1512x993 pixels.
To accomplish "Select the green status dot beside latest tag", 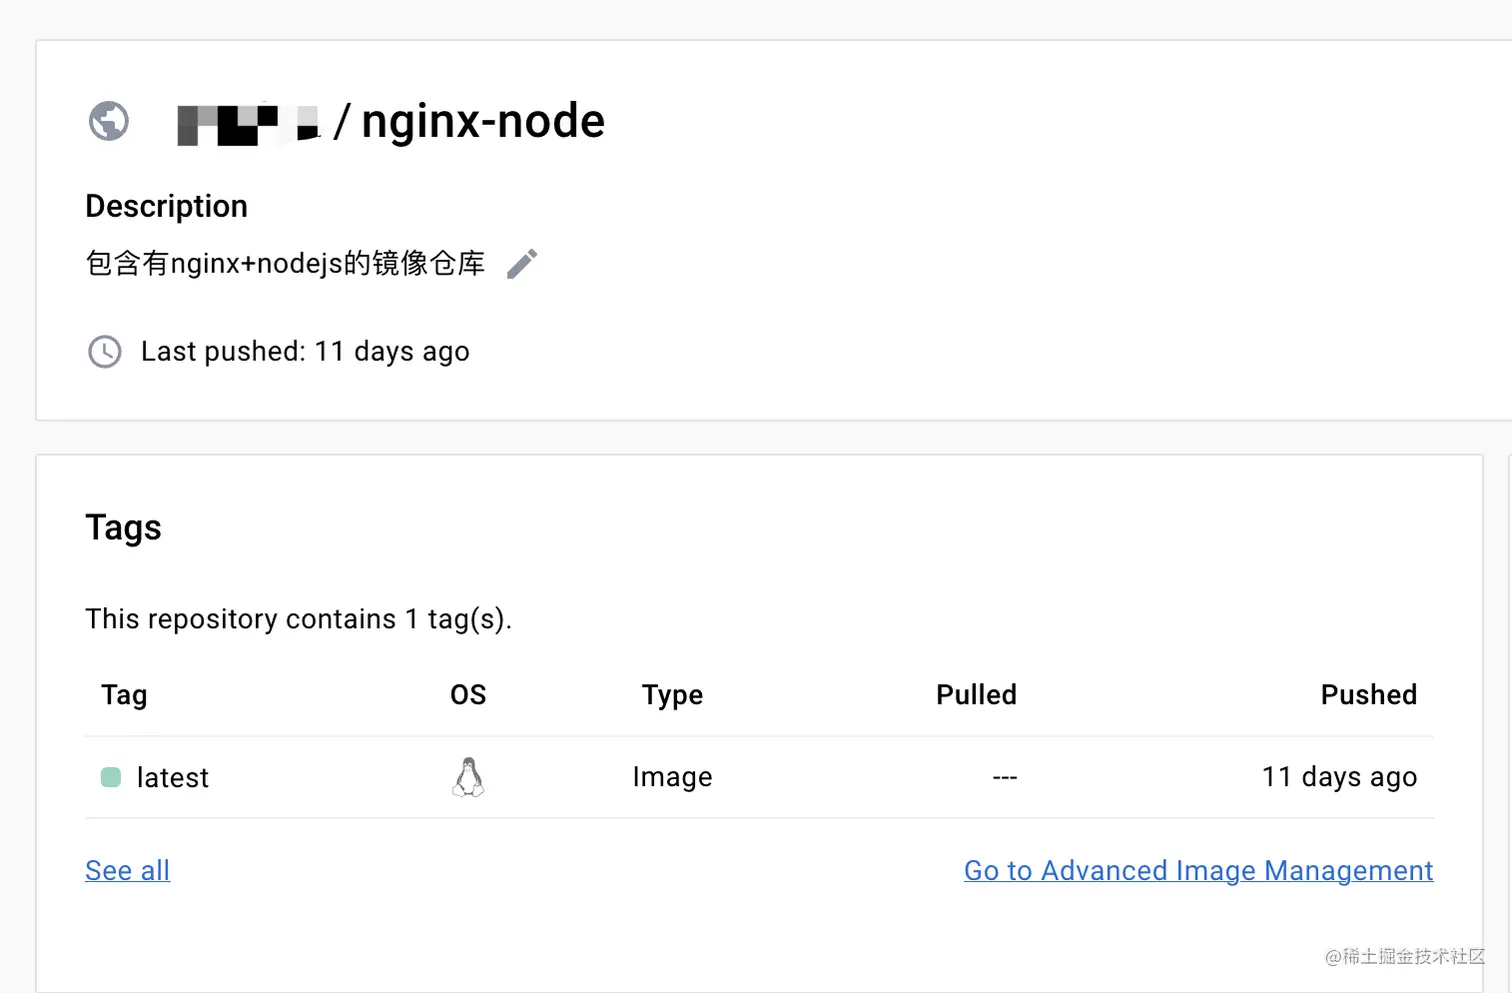I will click(110, 776).
